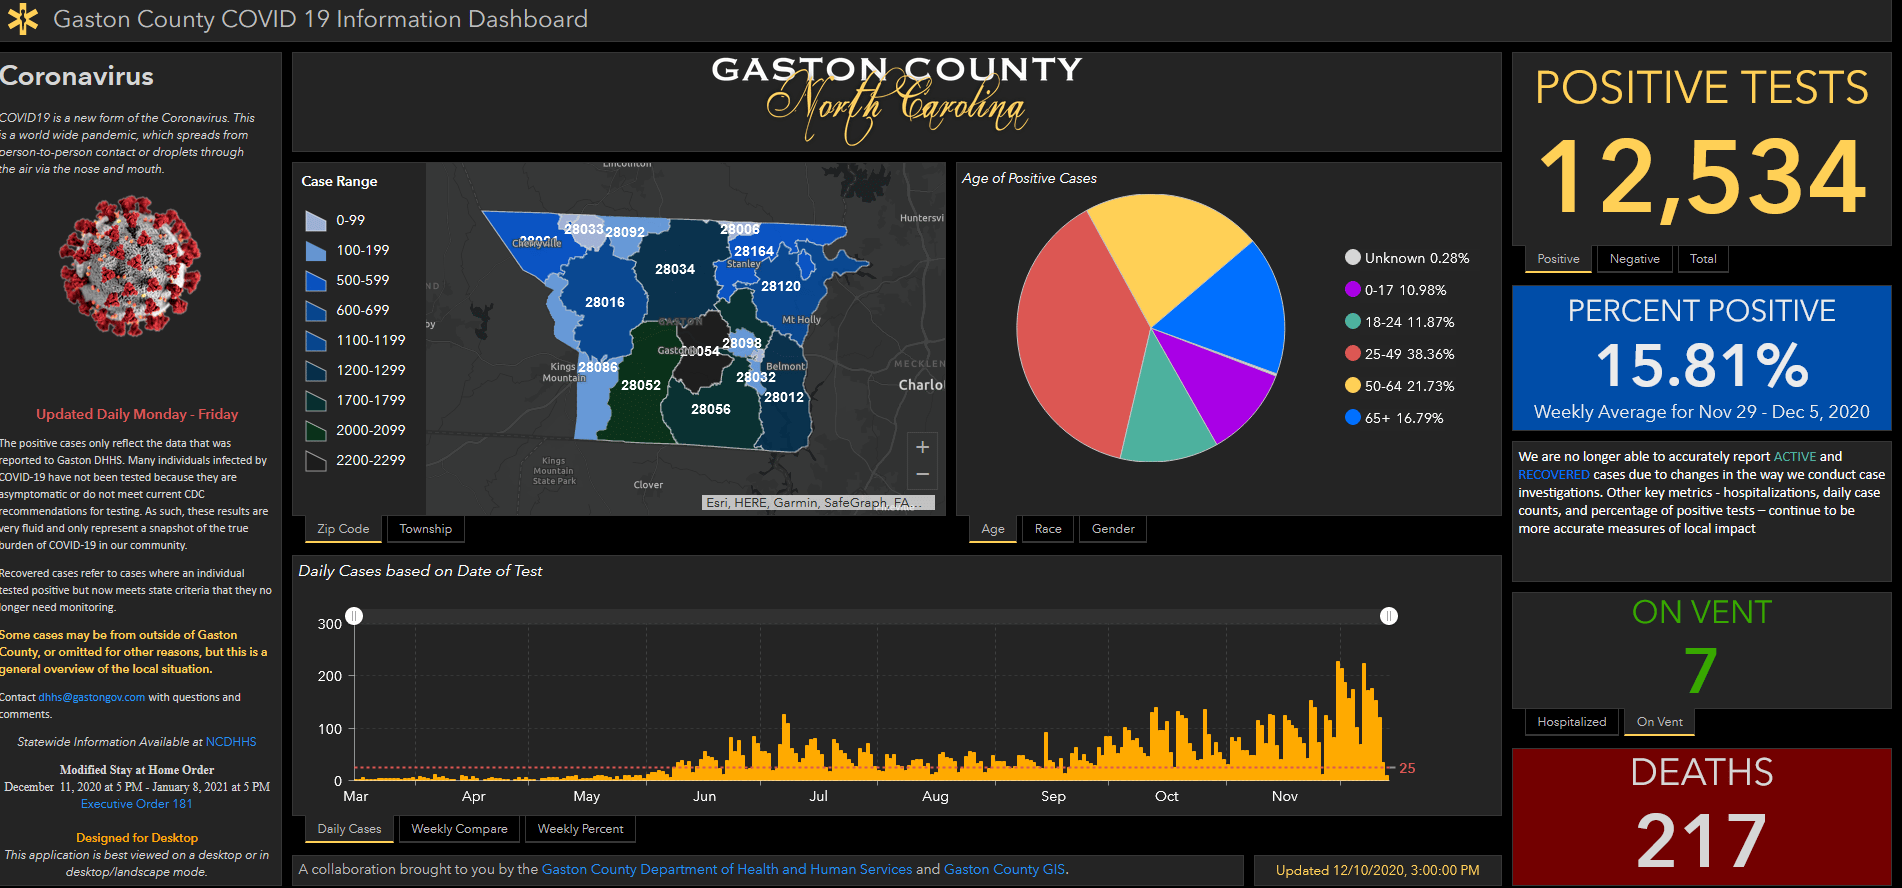Screen dimensions: 1902x888
Task: Zoom in on the map
Action: click(922, 447)
